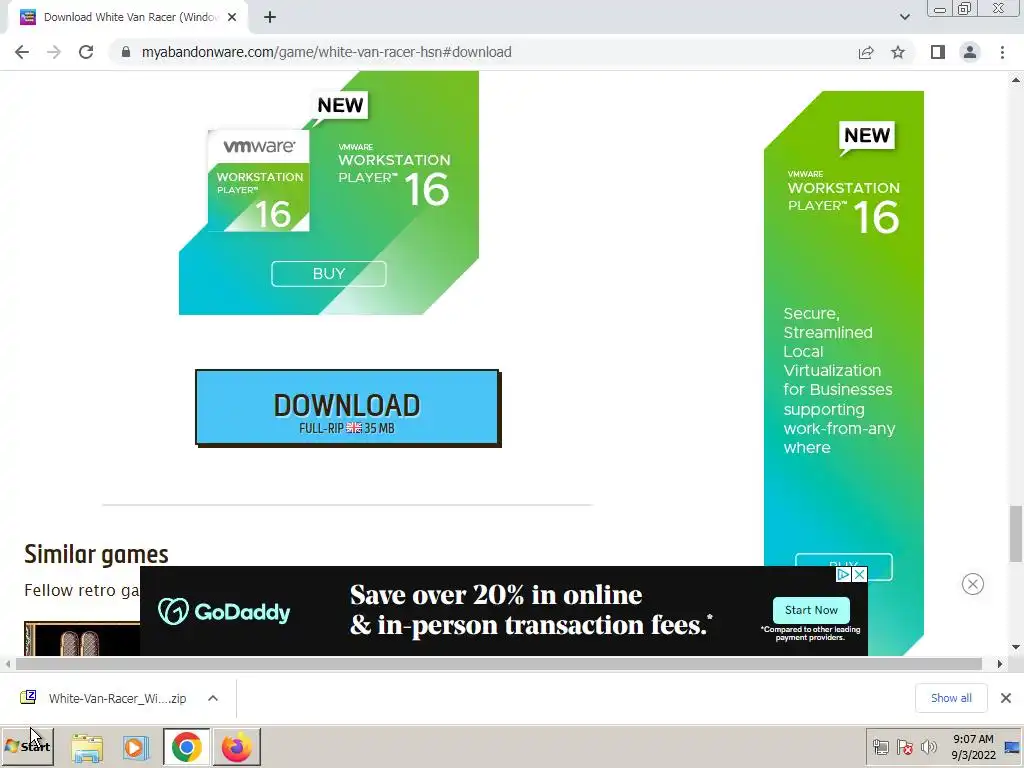1024x768 pixels.
Task: Open a new browser tab
Action: click(270, 18)
